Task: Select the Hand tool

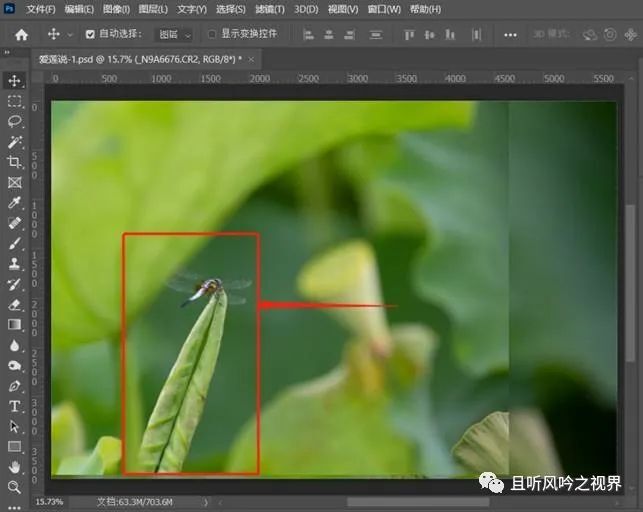Action: 14,467
